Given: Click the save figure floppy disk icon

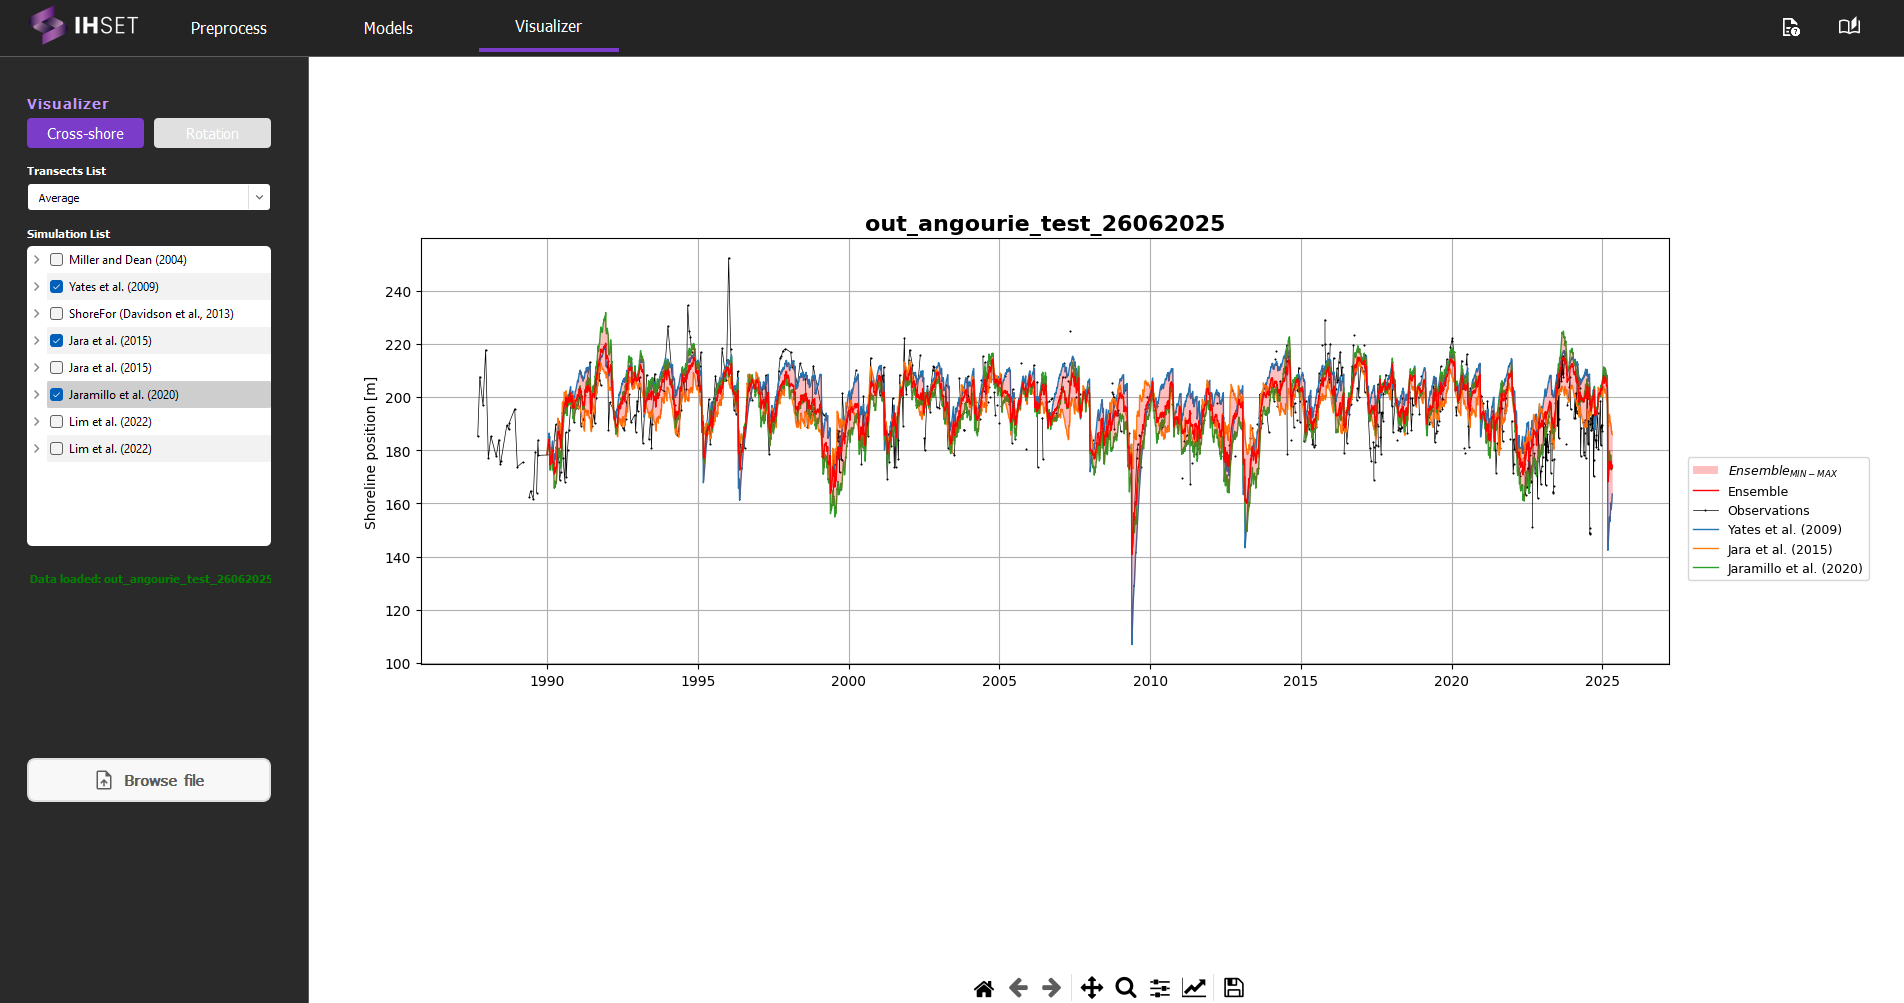Looking at the screenshot, I should click(1233, 987).
